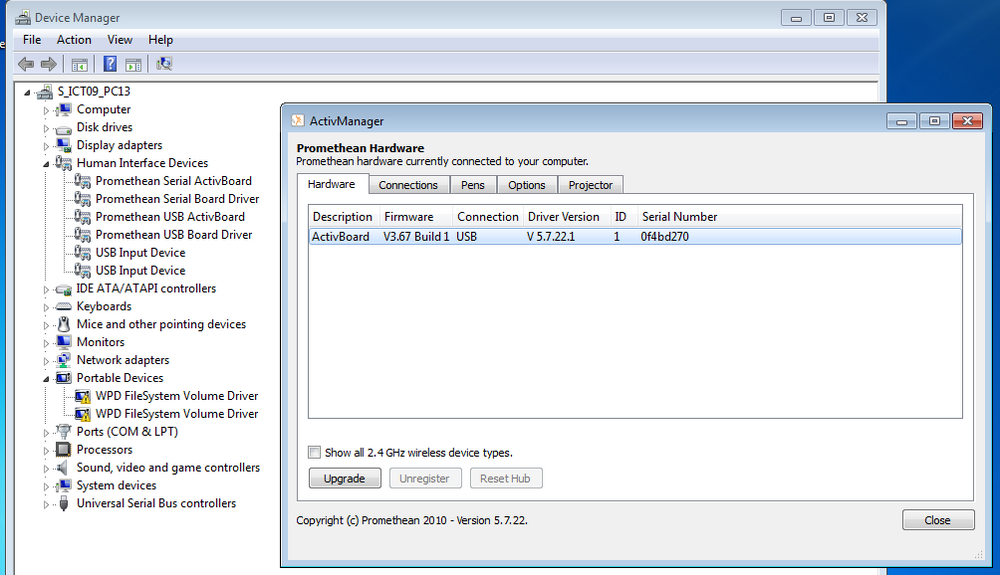Select the second USB Input Device
The height and width of the screenshot is (575, 1000).
click(140, 270)
